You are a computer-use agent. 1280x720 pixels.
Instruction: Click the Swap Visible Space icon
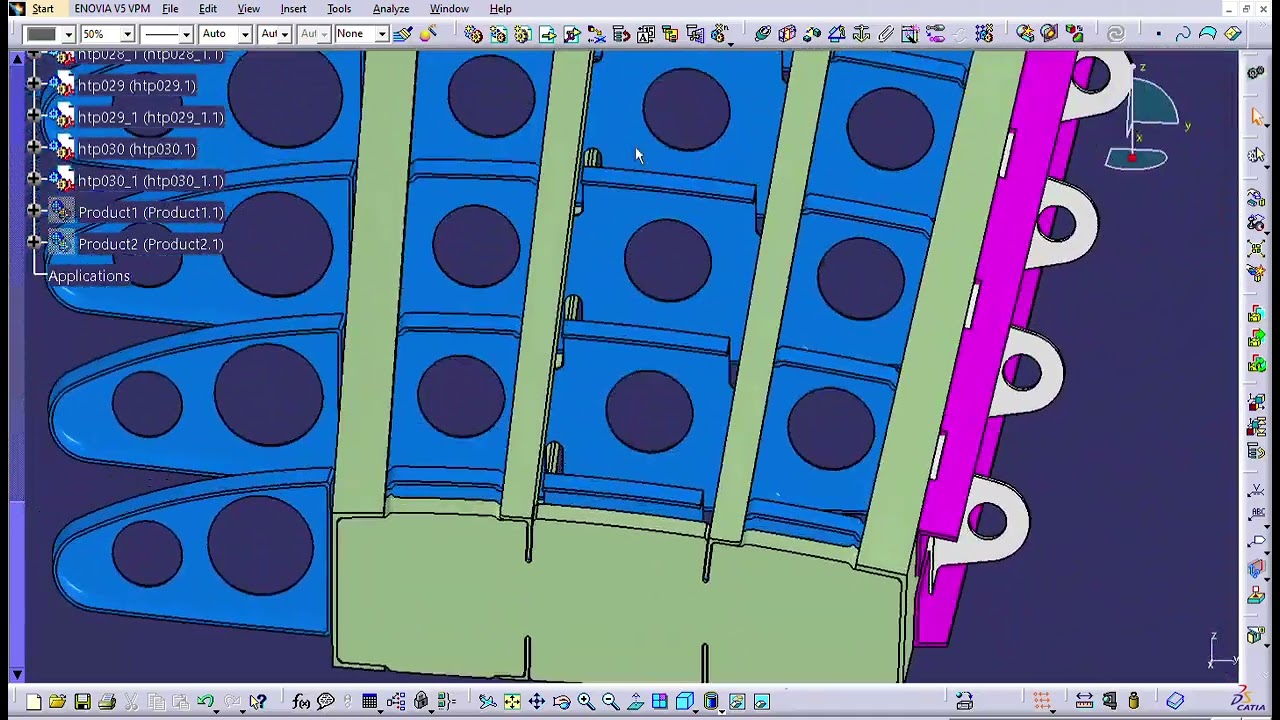click(762, 702)
